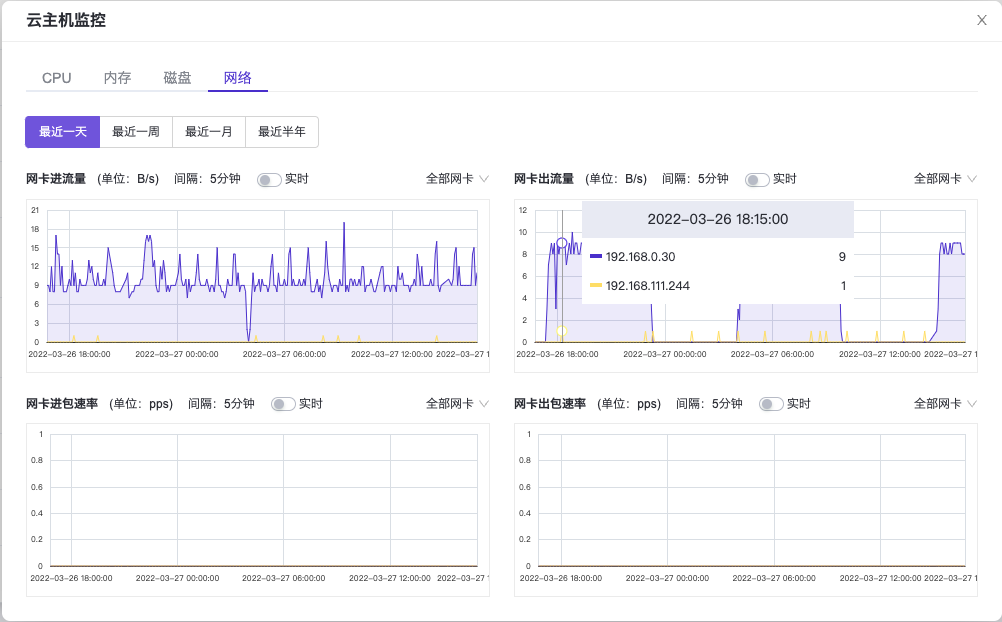Show data for 最近半年
This screenshot has width=1002, height=622.
282,131
